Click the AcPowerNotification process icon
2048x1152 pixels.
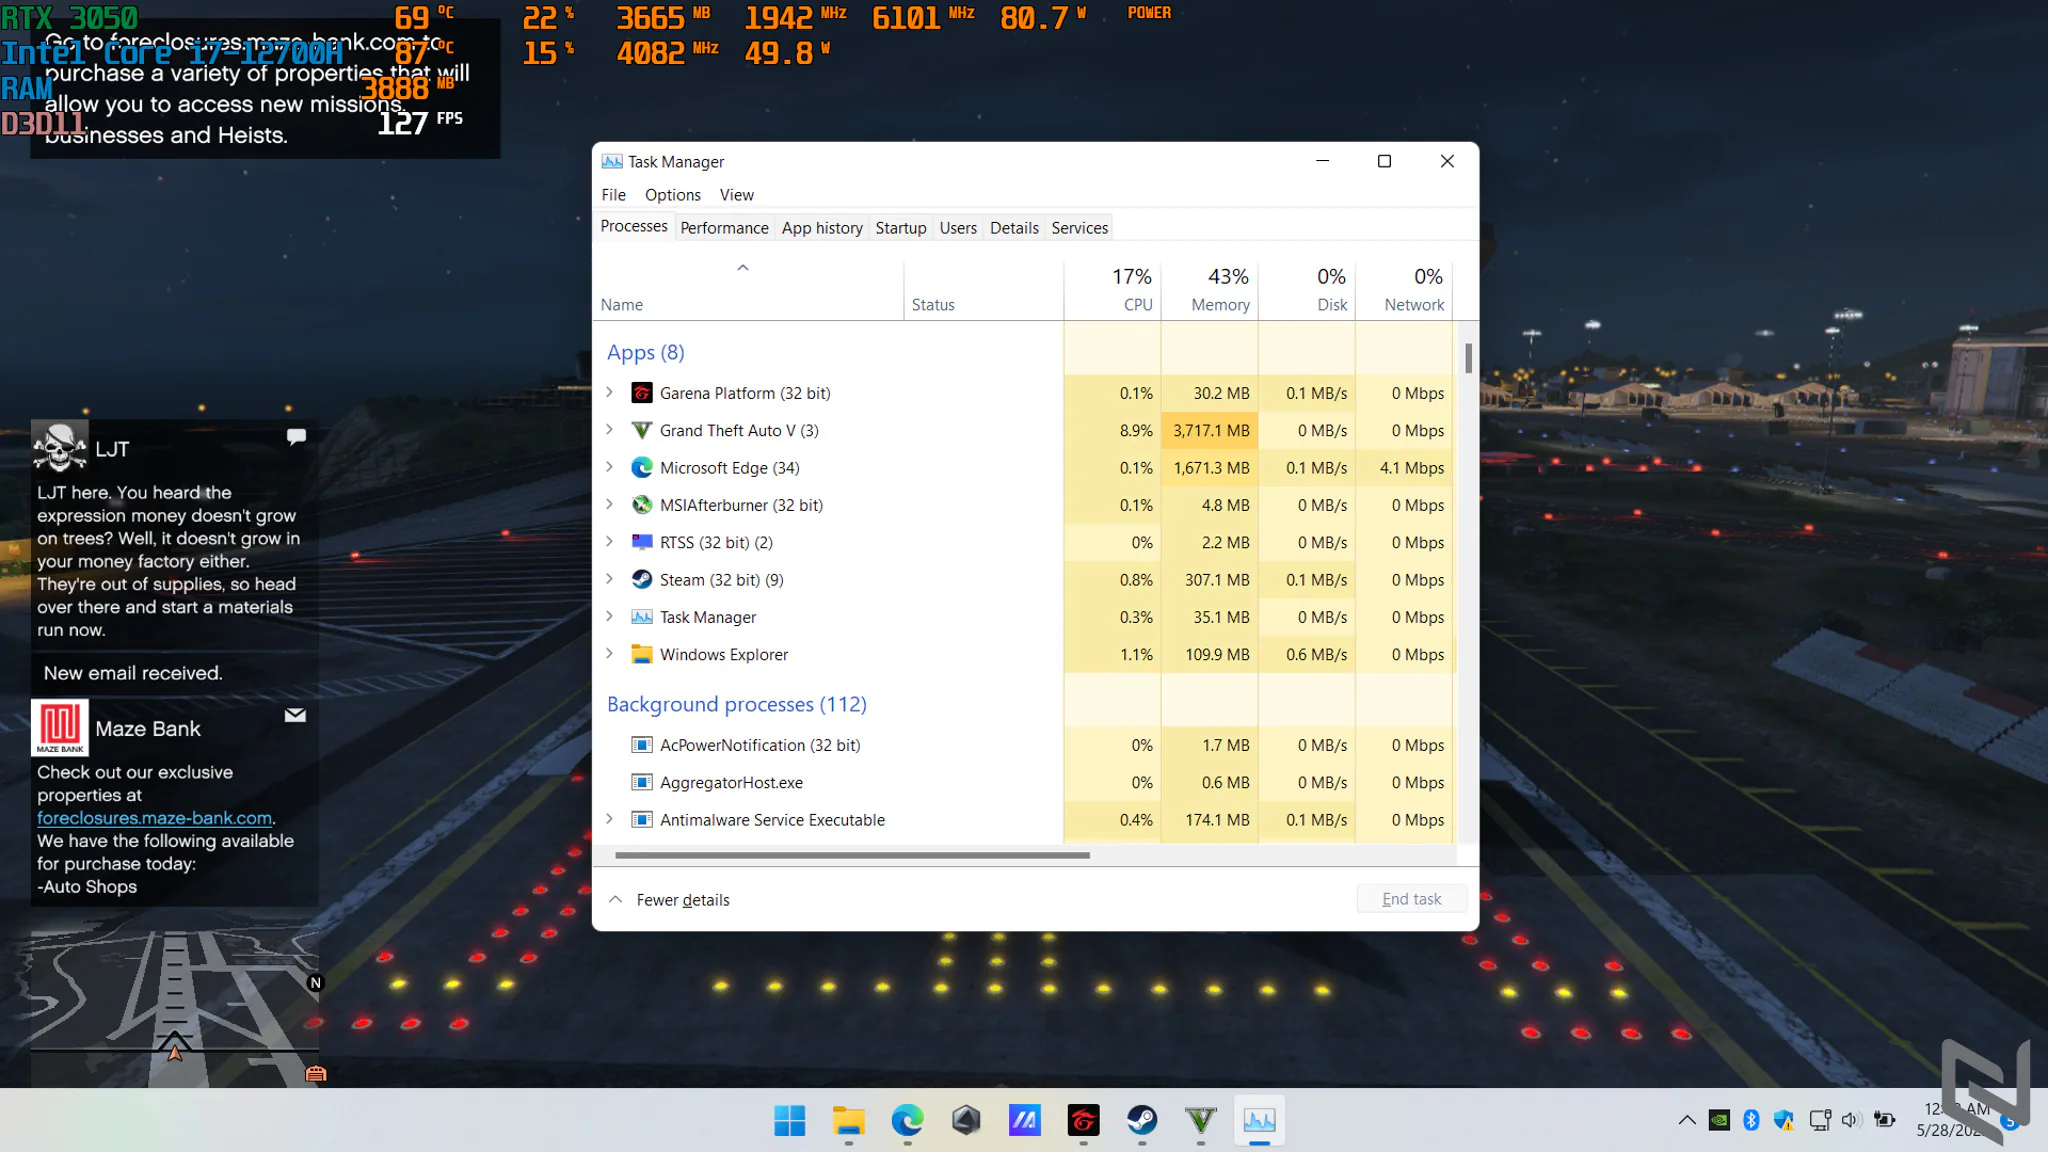pos(642,745)
